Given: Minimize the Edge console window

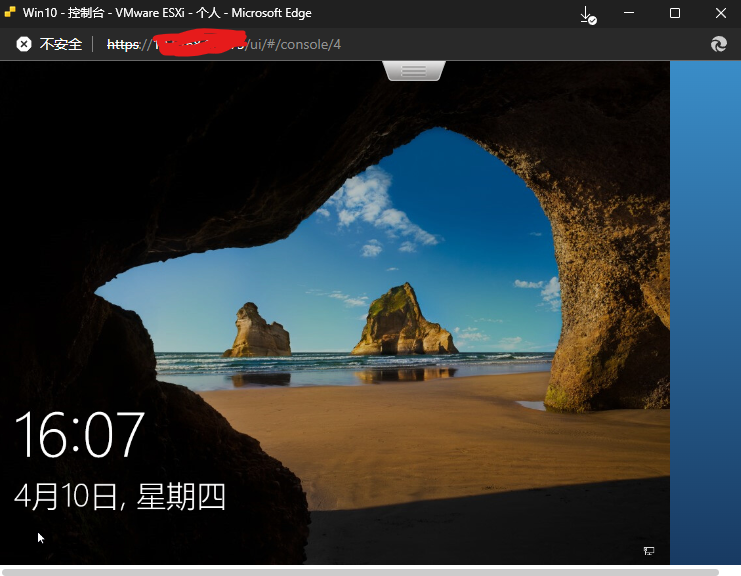Looking at the screenshot, I should pos(629,13).
